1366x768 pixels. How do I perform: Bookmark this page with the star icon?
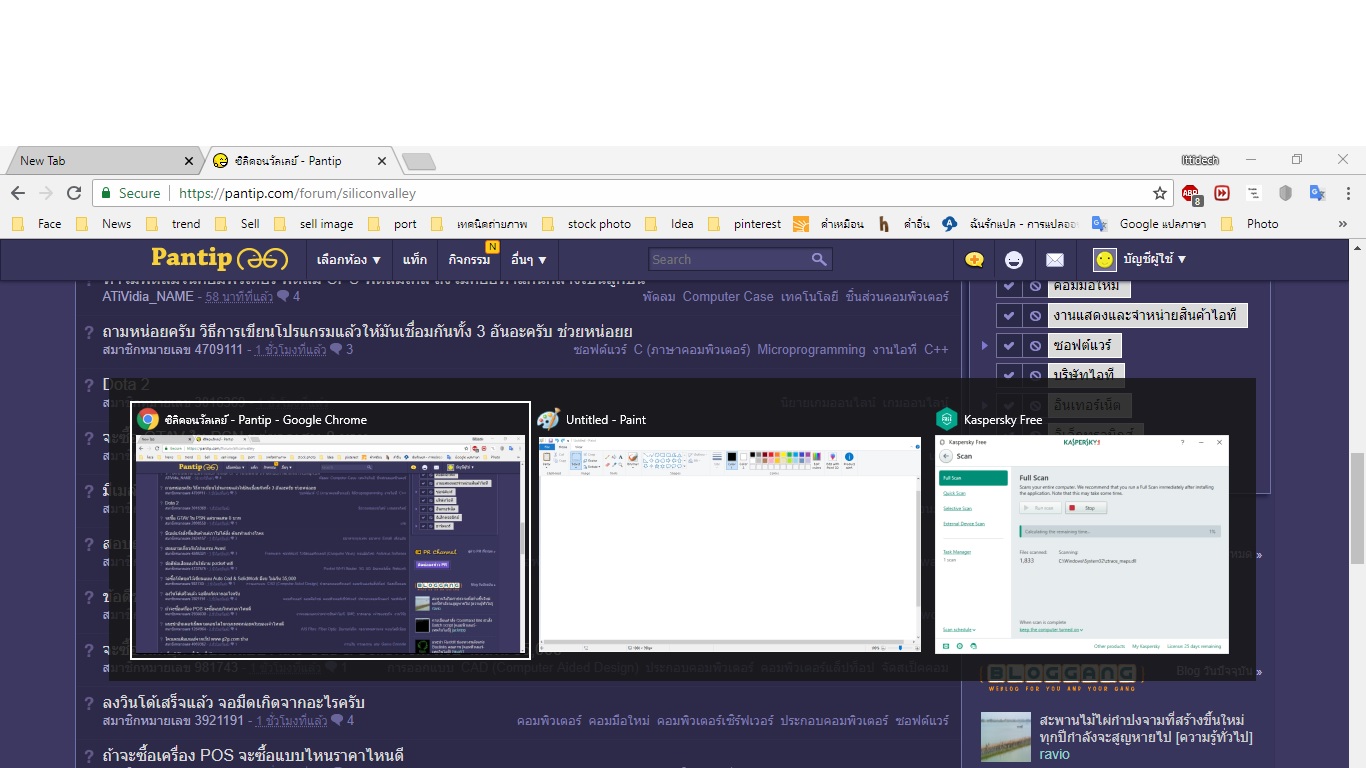1160,193
